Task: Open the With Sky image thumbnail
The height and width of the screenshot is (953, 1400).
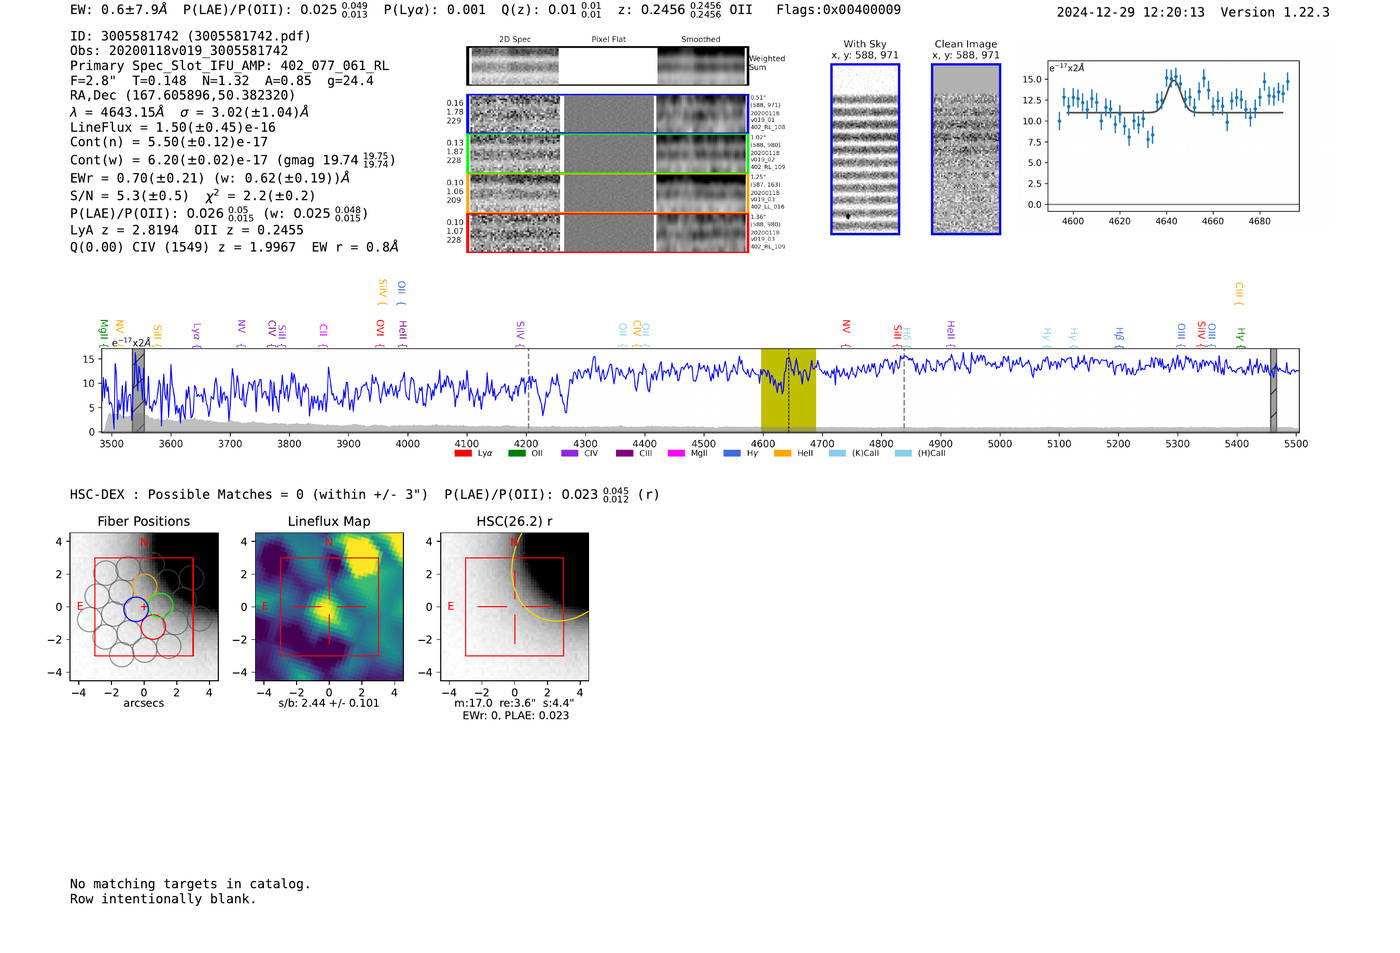Action: [865, 149]
